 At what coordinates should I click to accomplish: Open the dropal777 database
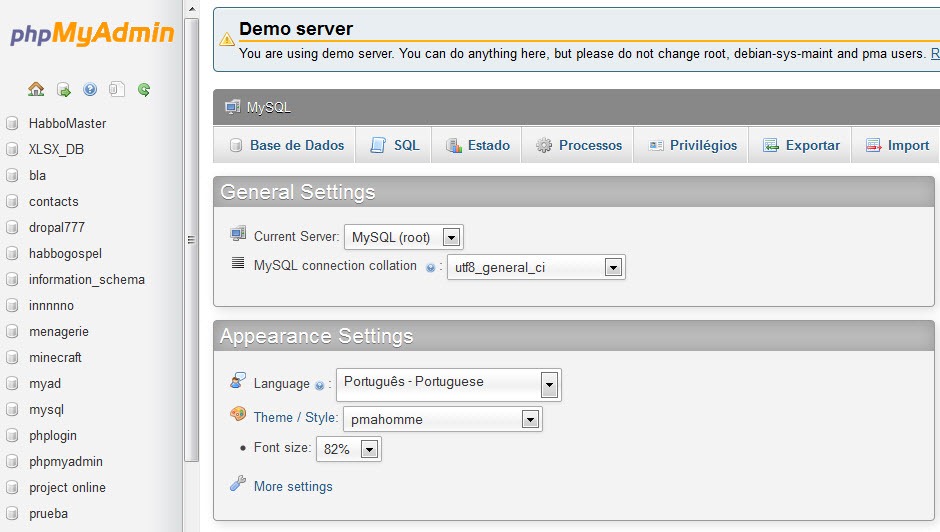tap(57, 227)
